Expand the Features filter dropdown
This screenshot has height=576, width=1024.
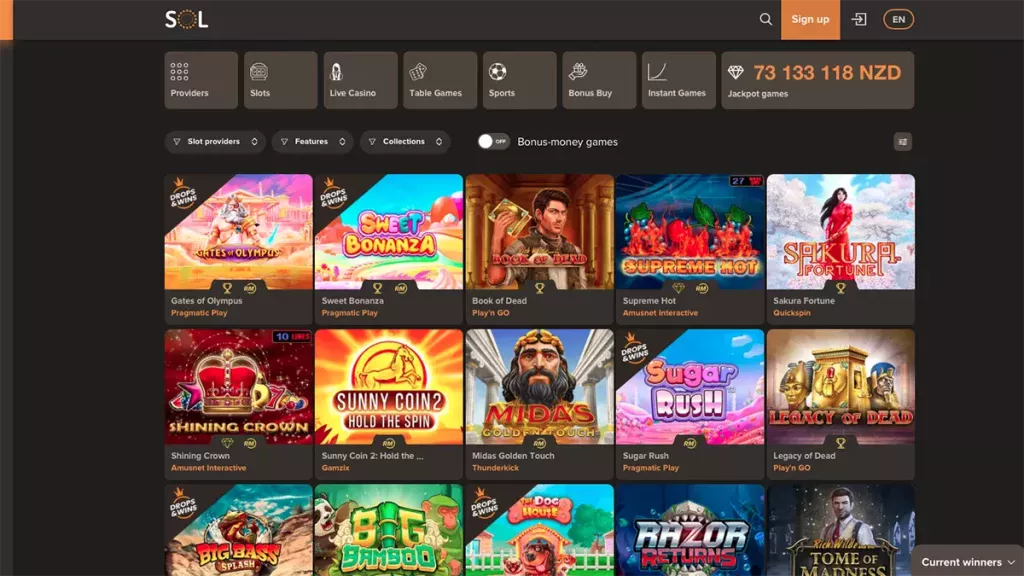312,142
